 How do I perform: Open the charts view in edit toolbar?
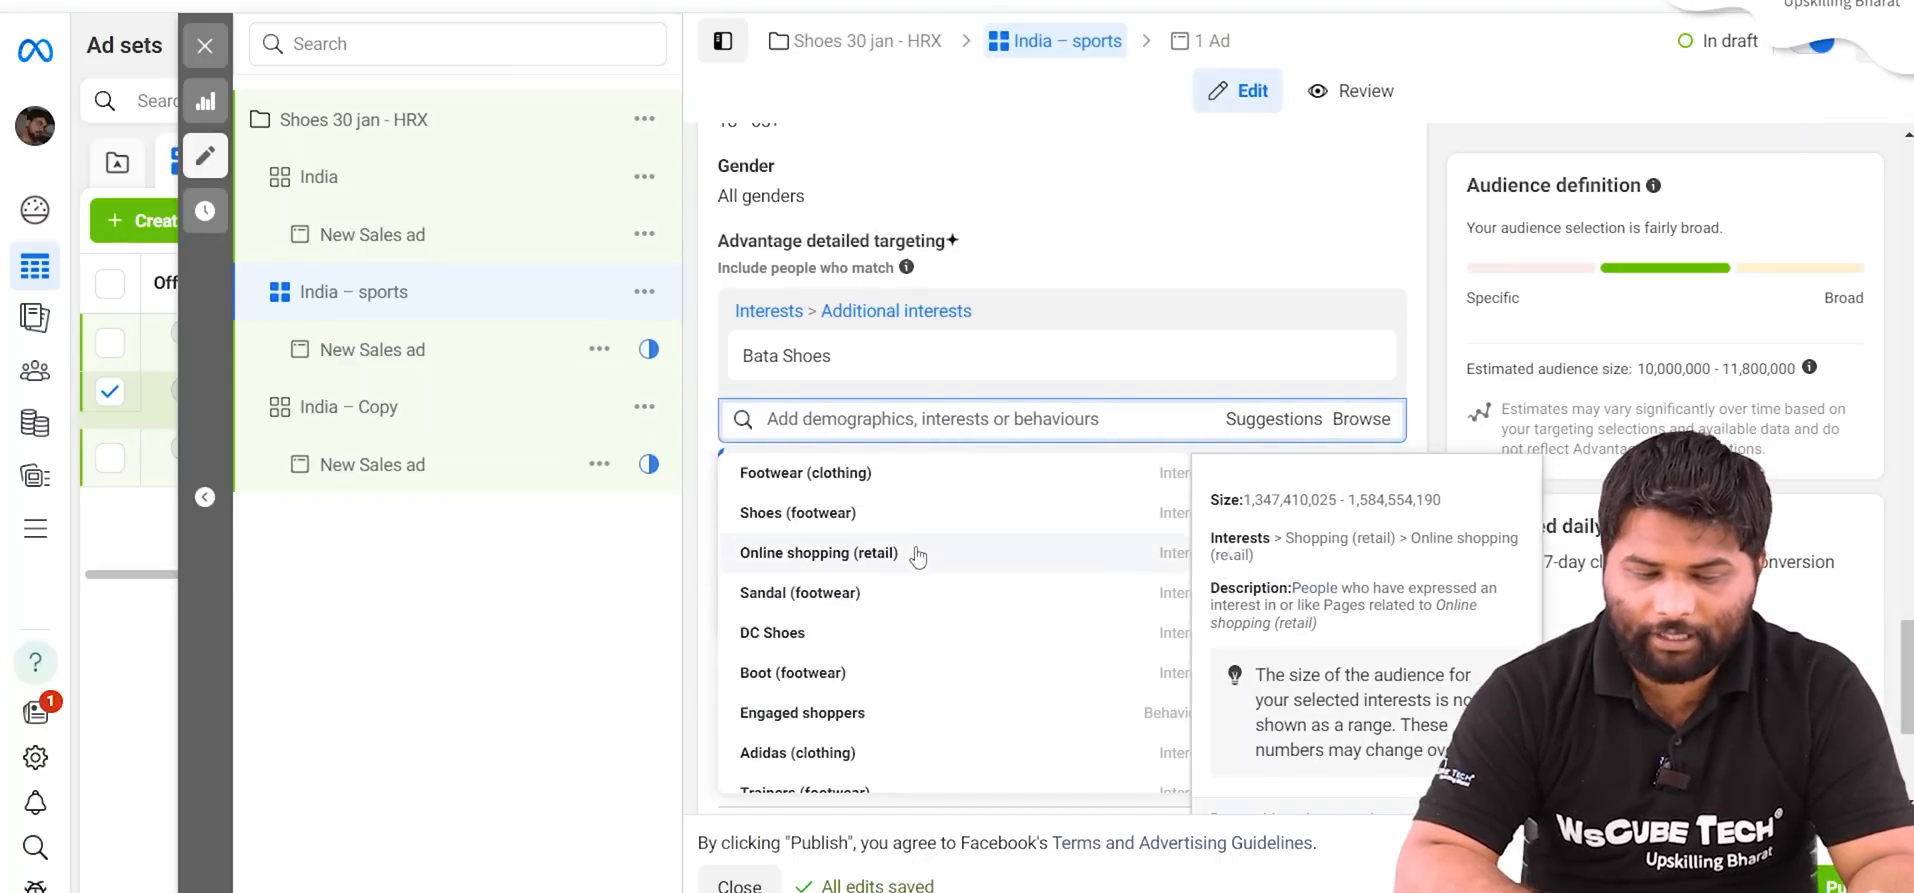coord(205,101)
